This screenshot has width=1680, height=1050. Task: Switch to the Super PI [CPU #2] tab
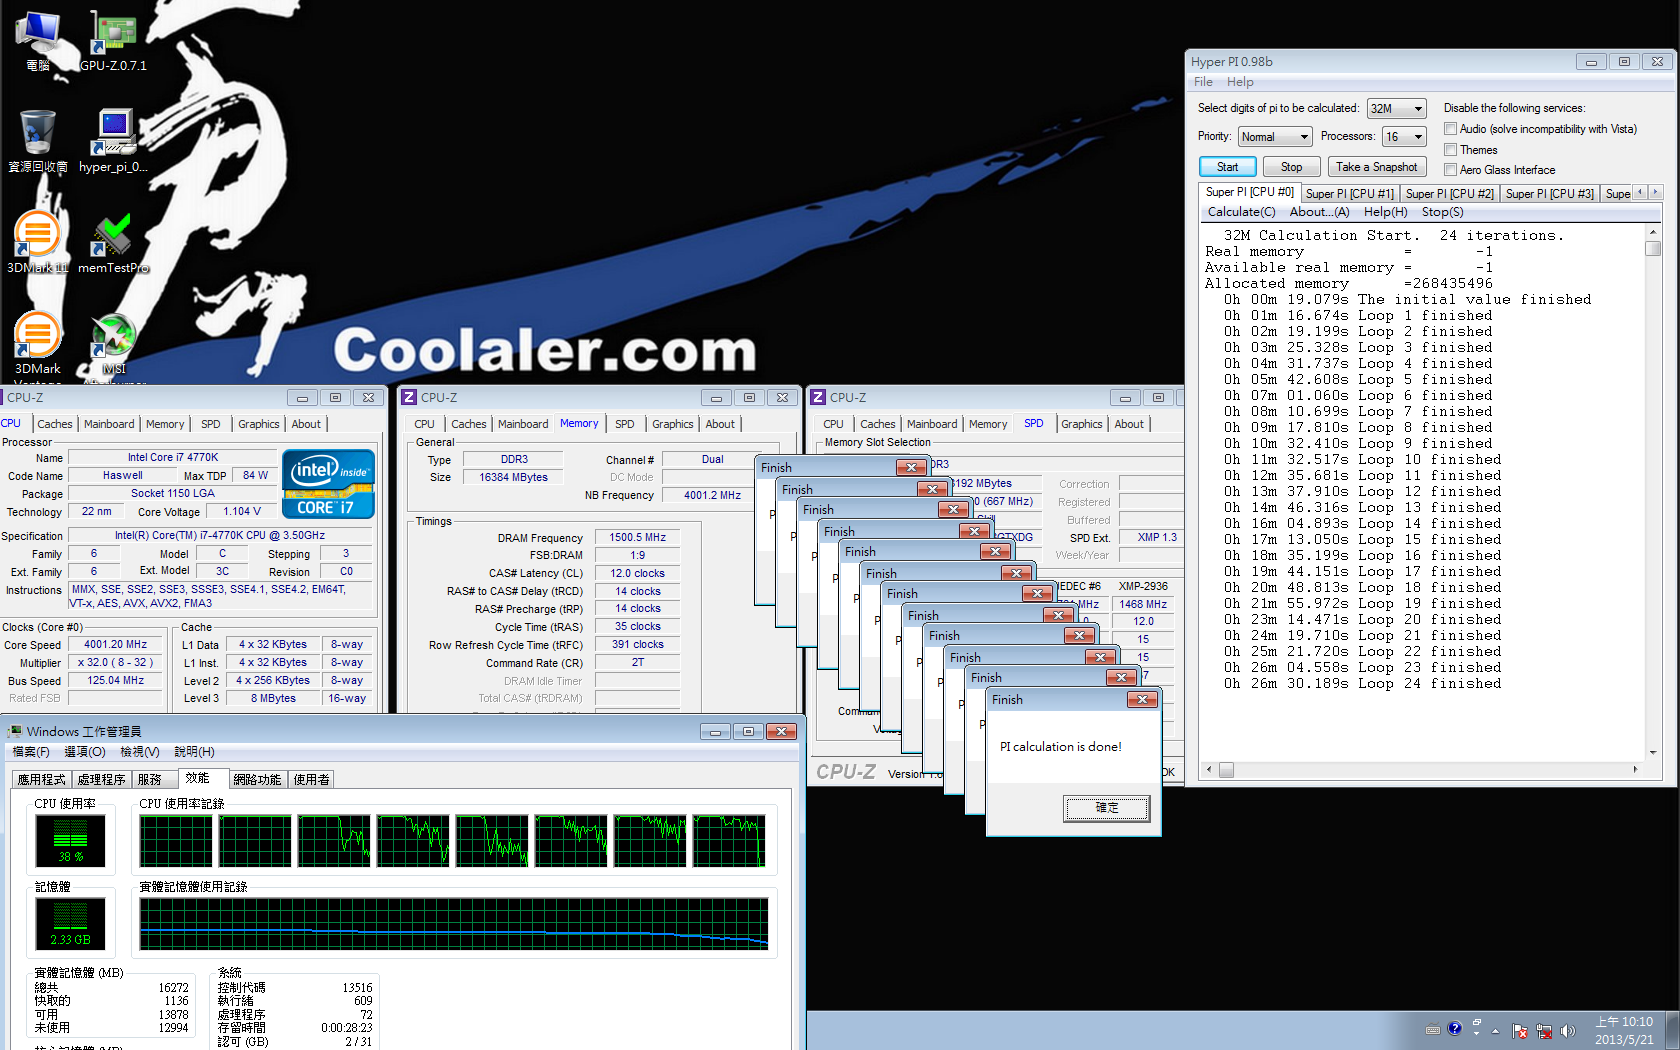pos(1449,194)
